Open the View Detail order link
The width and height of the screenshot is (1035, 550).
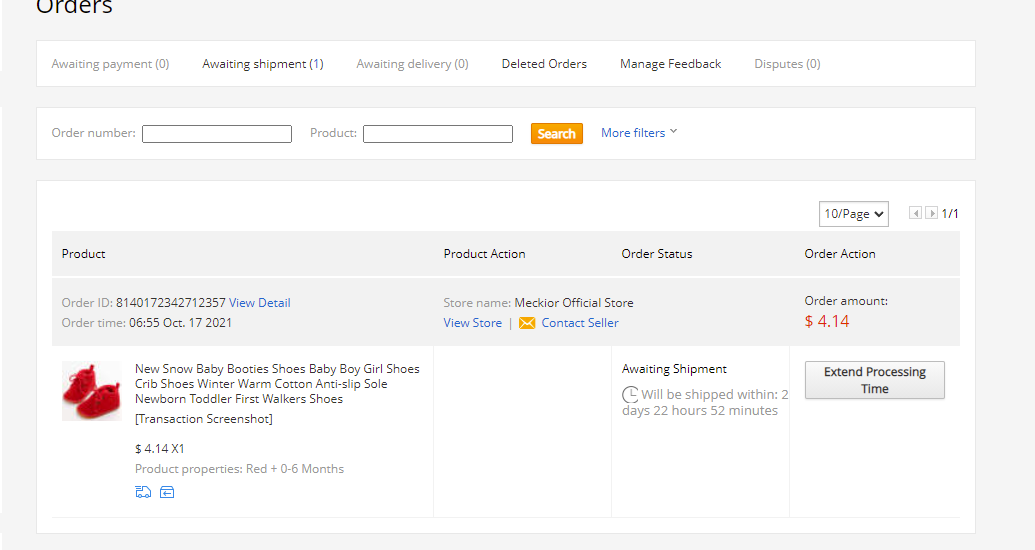coord(259,303)
